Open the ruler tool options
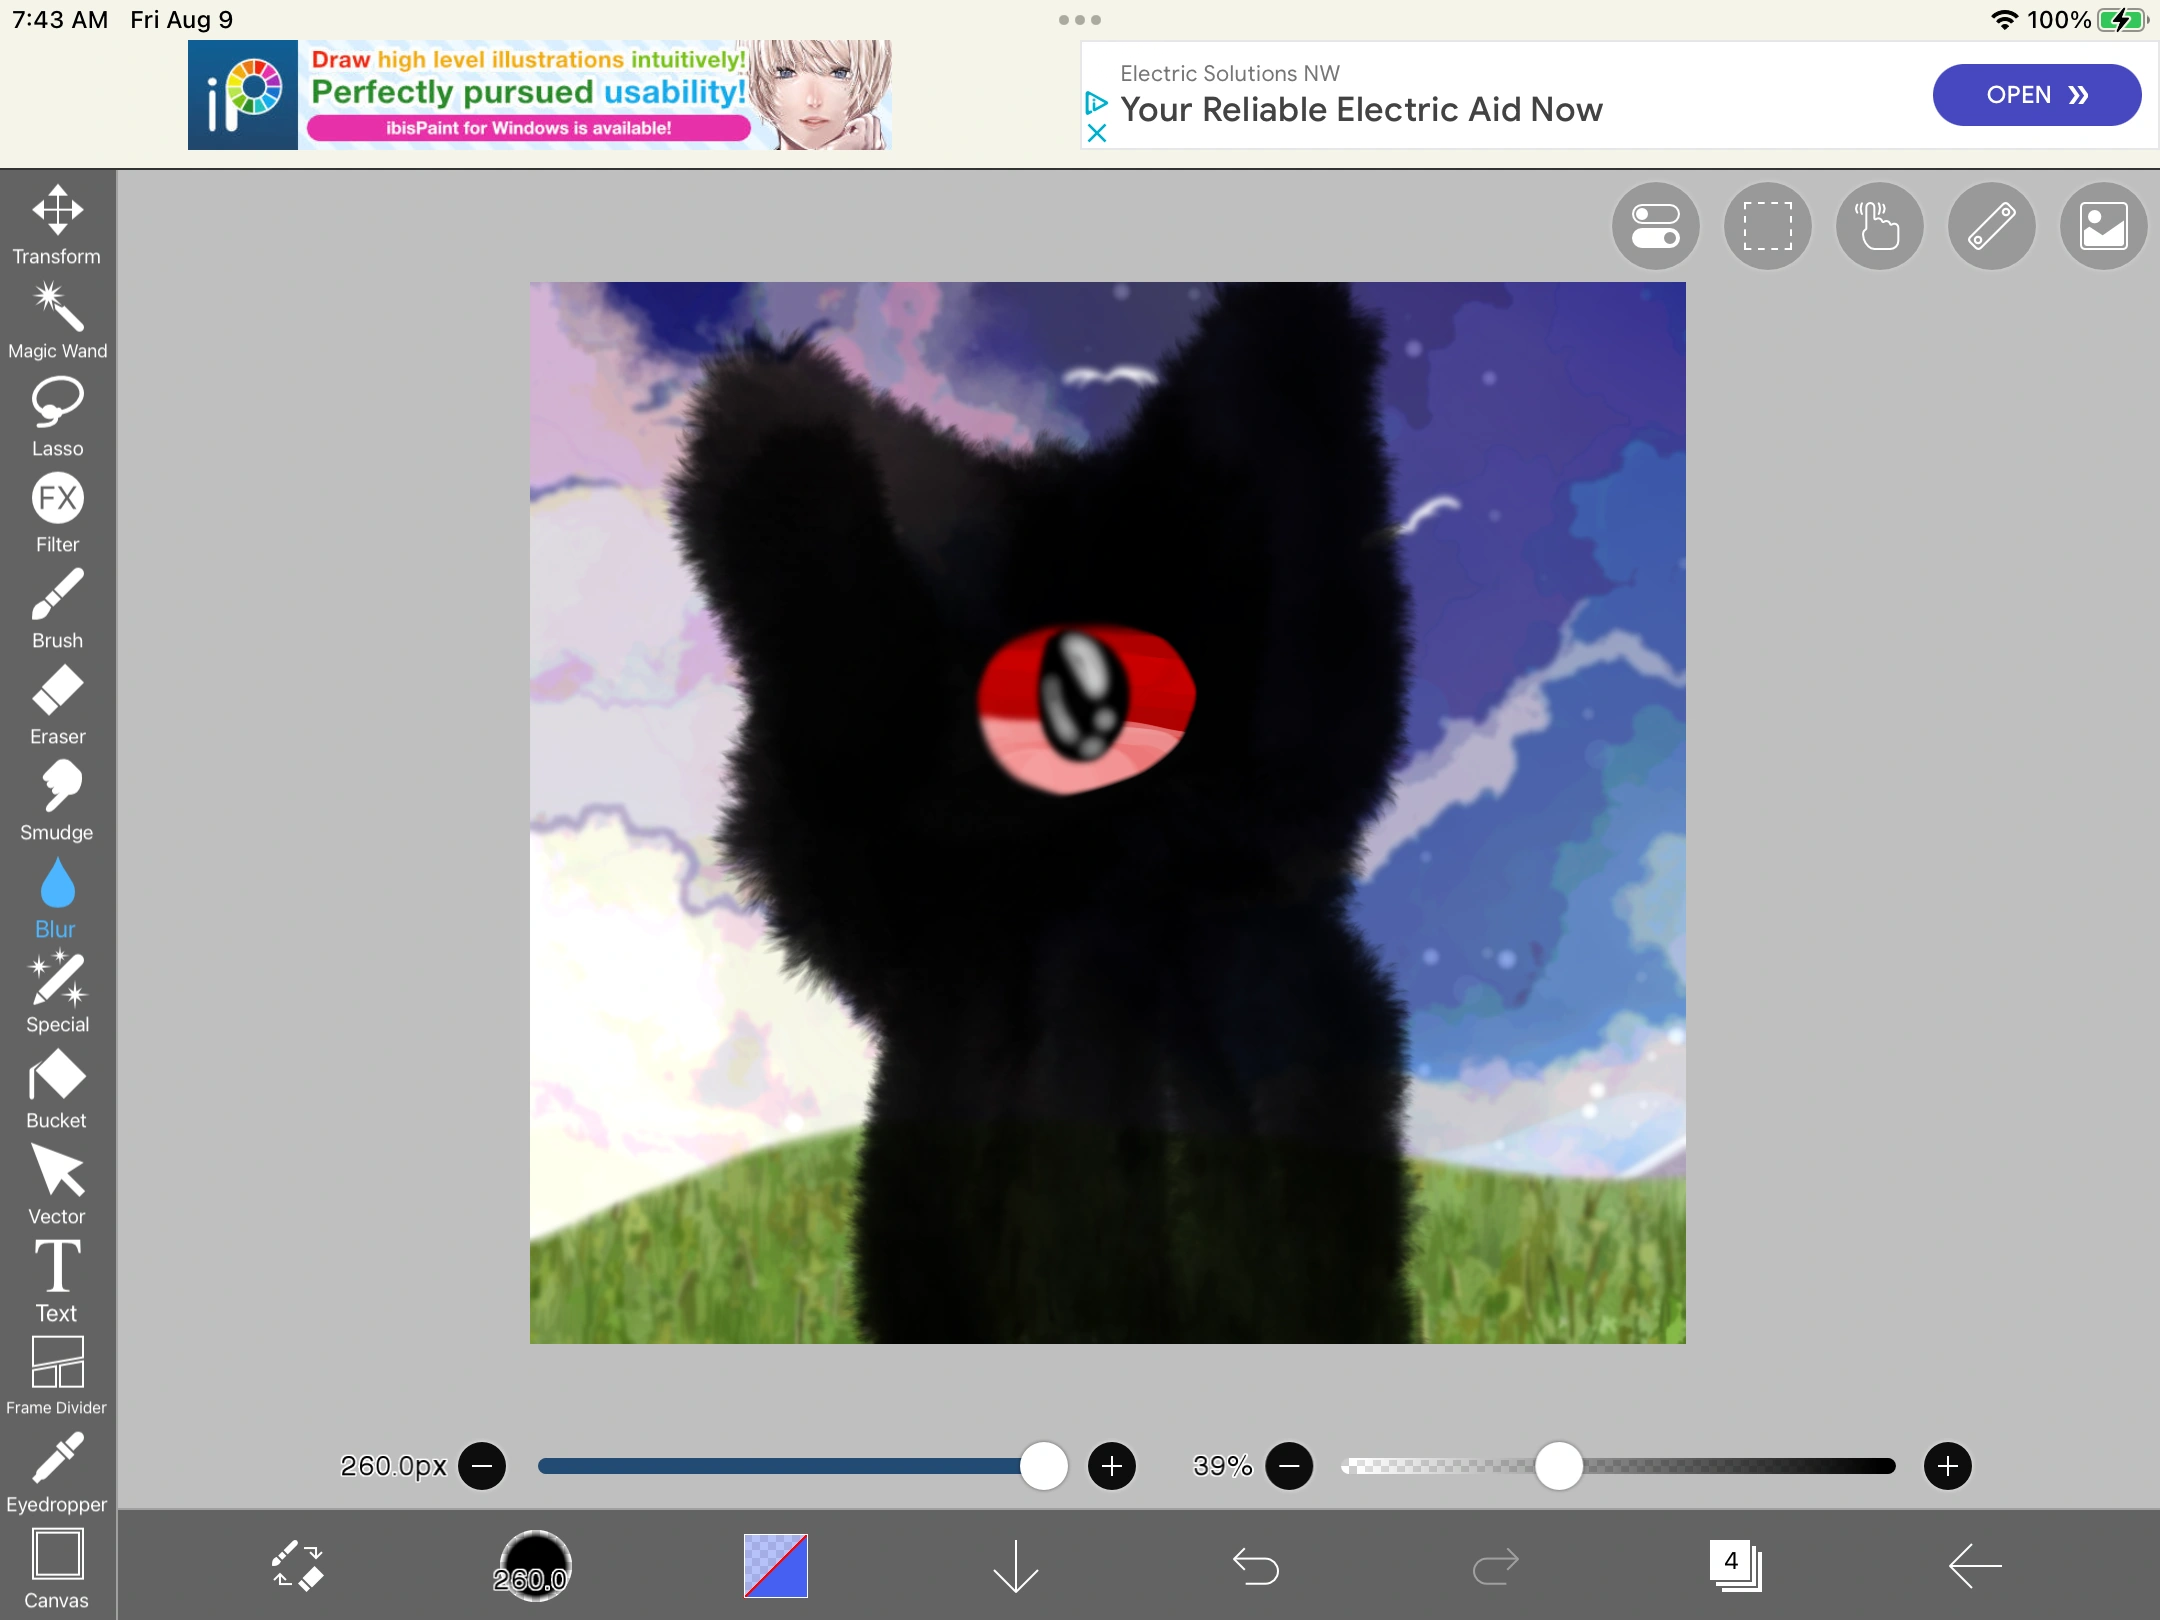Screen dimensions: 2160x1620 click(1991, 225)
